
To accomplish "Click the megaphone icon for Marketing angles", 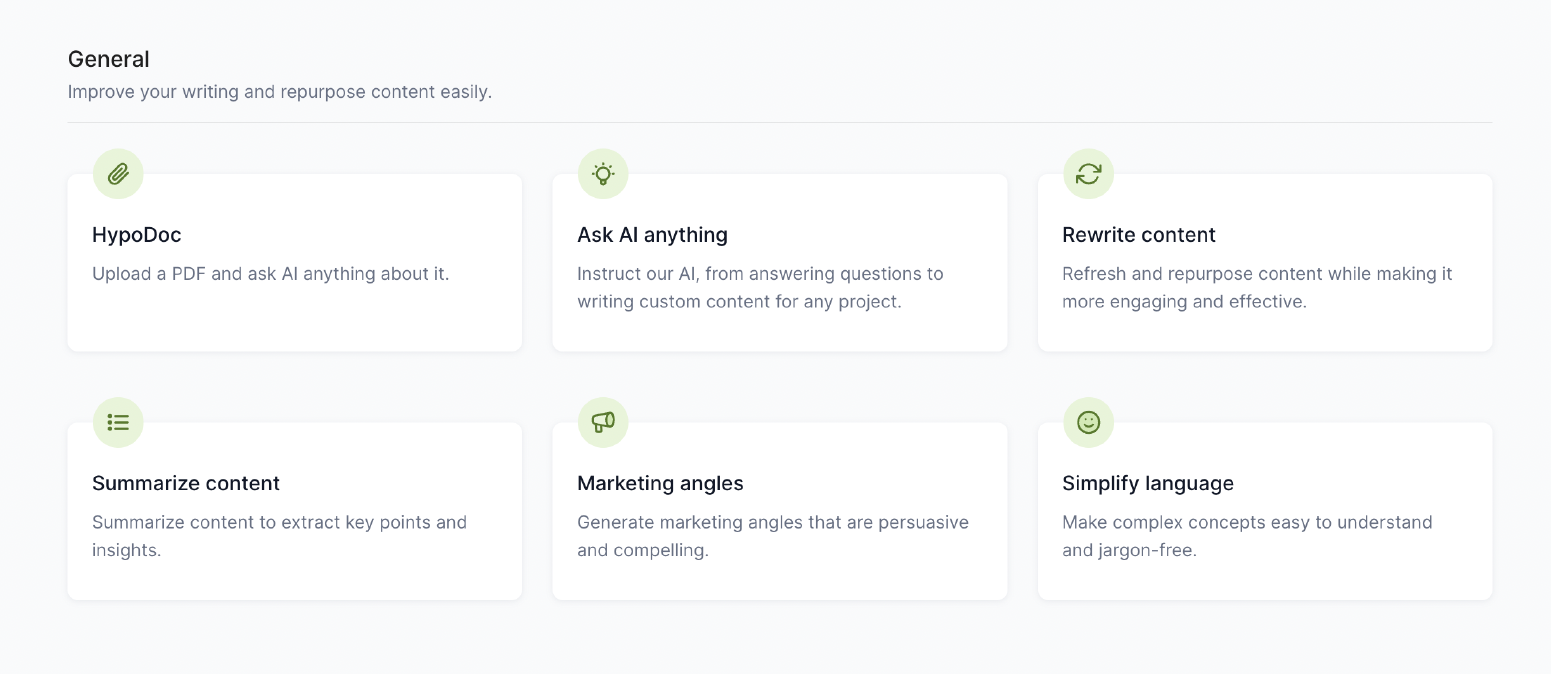I will tap(603, 422).
